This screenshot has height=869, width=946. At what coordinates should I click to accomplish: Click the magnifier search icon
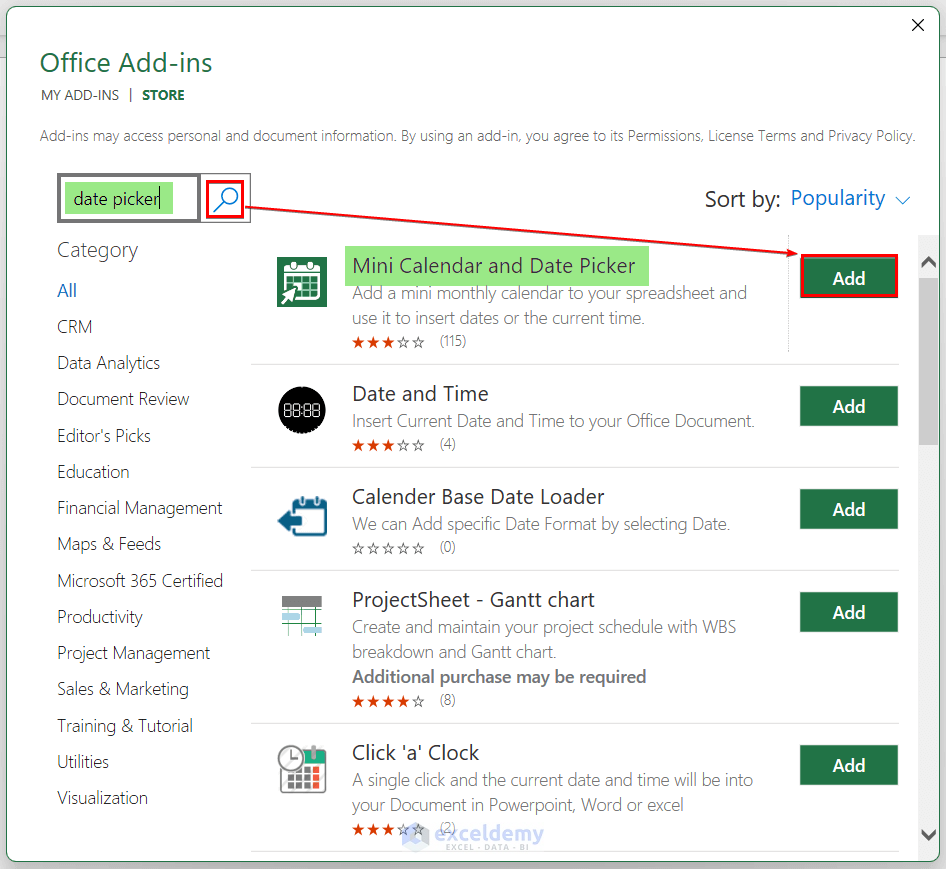click(x=225, y=199)
